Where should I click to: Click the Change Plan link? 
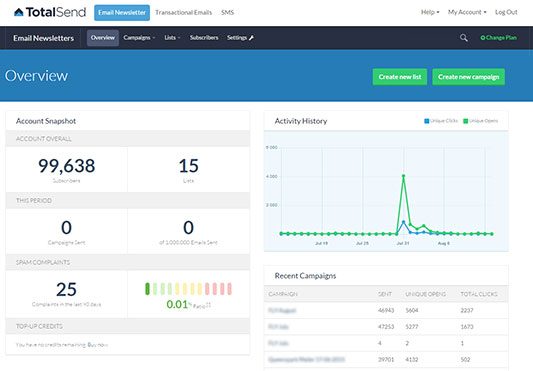(499, 38)
